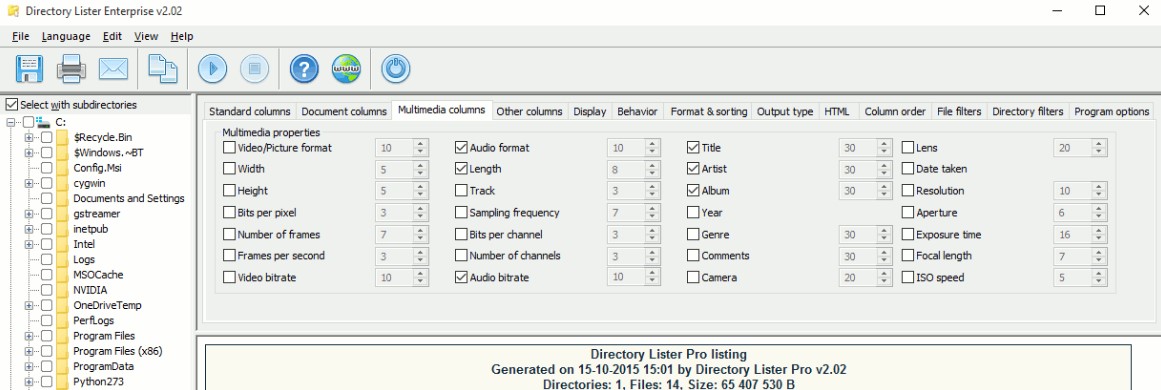1161x390 pixels.
Task: Uncheck the Title column checkbox
Action: (x=693, y=147)
